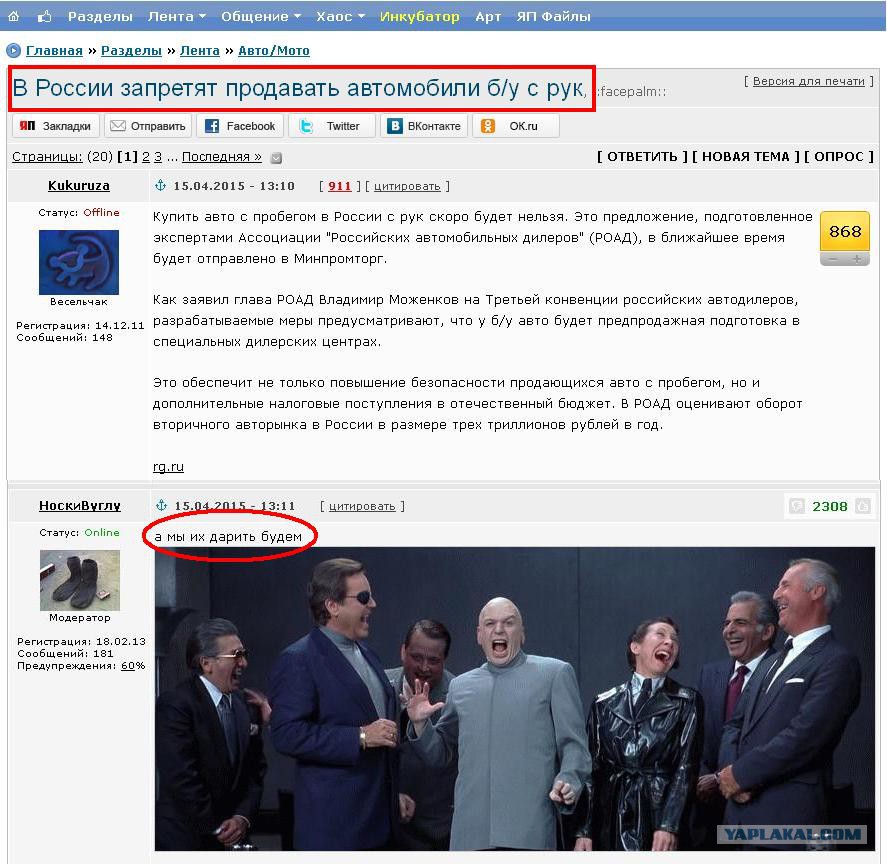Click НОВАЯ ТЕМА to start topic
The height and width of the screenshot is (864, 887).
click(746, 157)
